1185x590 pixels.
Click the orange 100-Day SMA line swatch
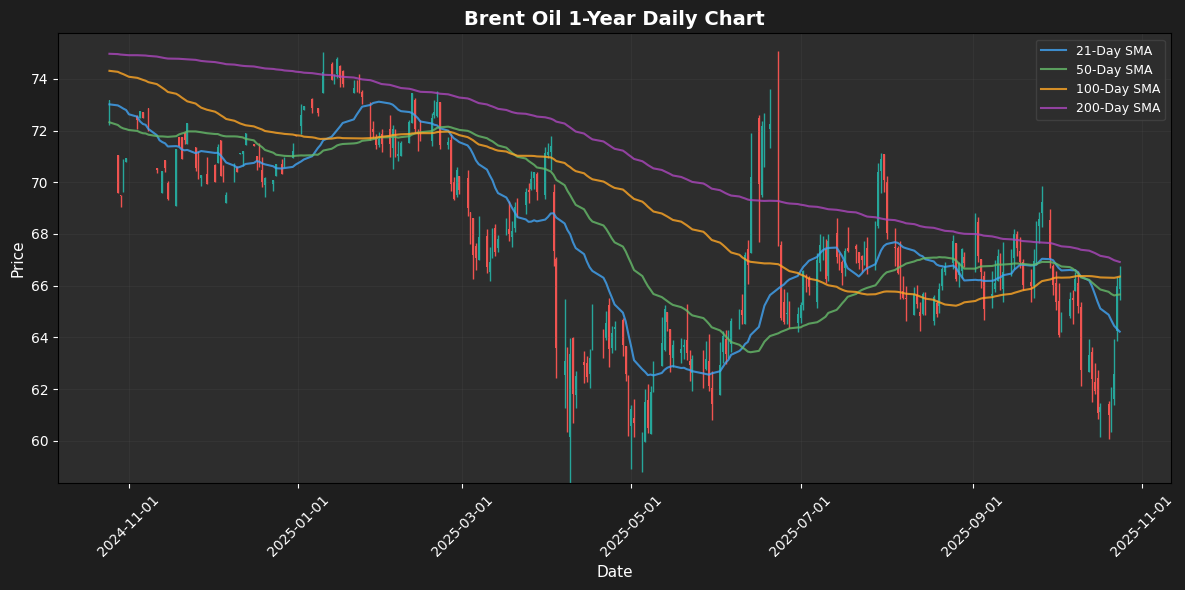click(x=1054, y=89)
